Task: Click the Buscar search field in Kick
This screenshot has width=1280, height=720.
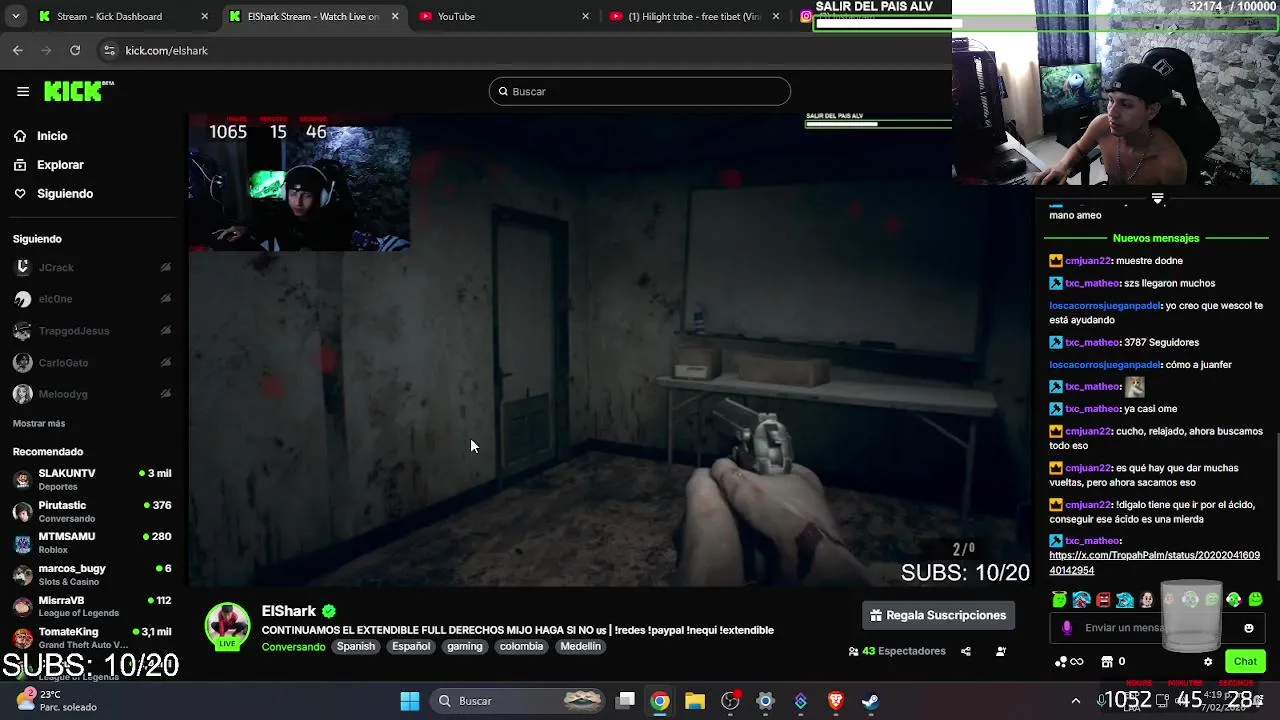Action: click(640, 91)
